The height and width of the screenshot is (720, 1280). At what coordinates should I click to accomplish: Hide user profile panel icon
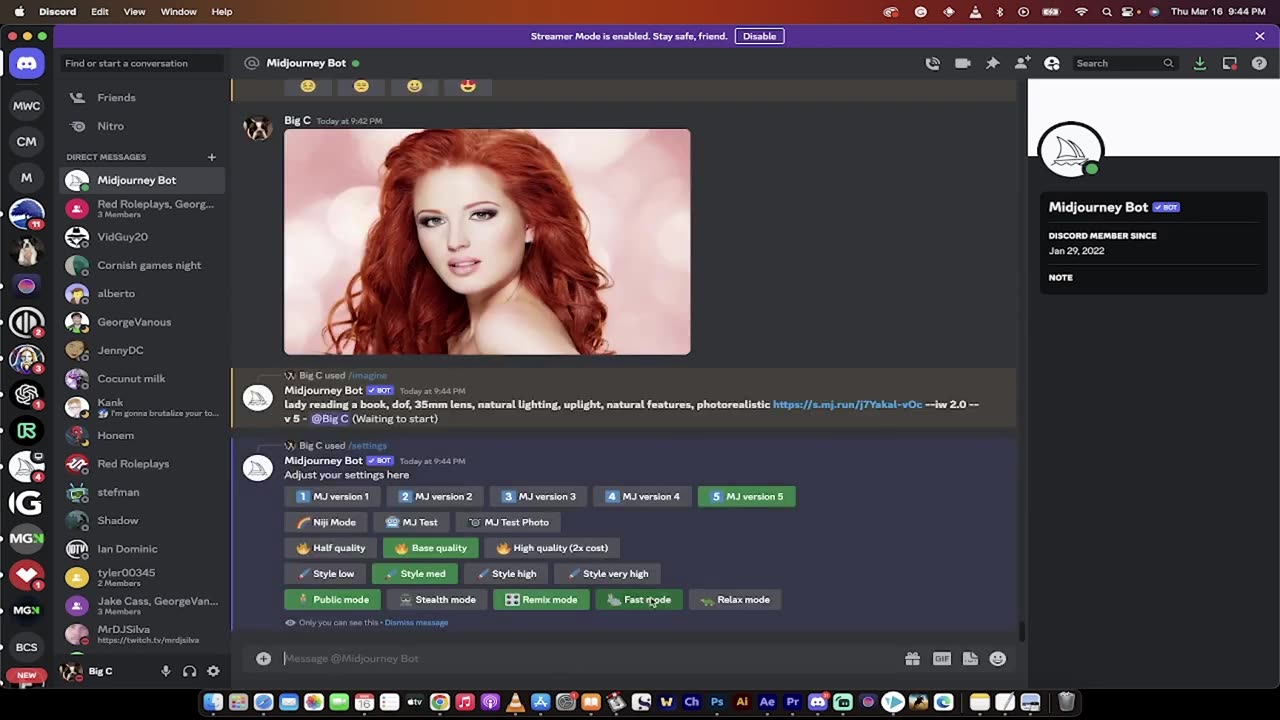click(x=1052, y=63)
